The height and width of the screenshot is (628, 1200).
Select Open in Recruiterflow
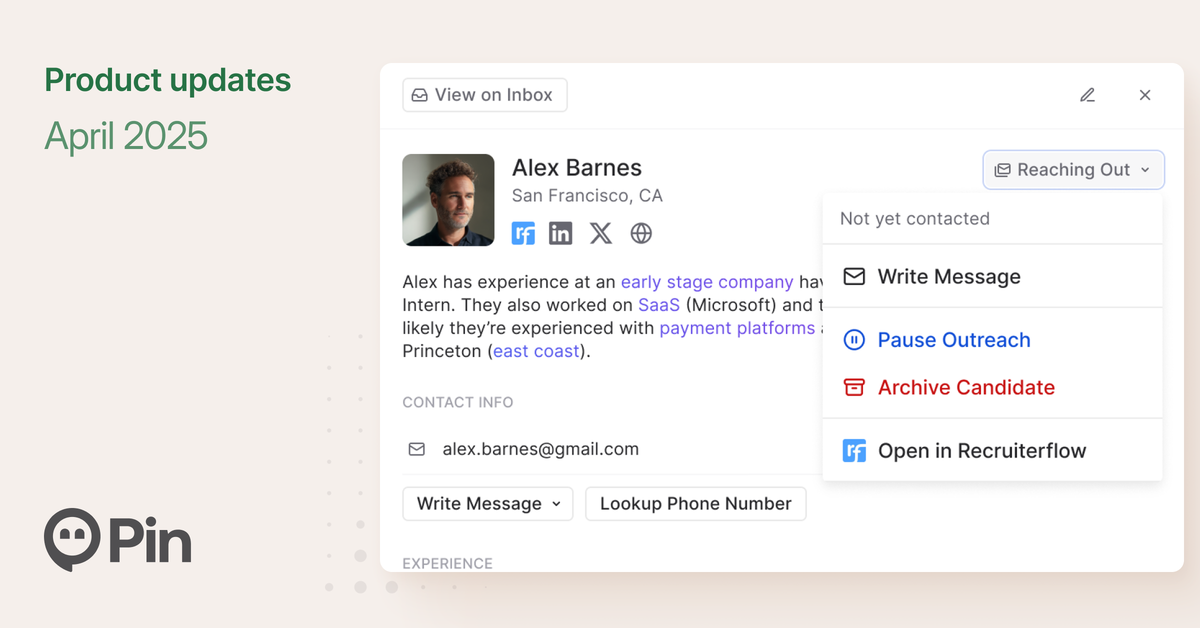pyautogui.click(x=982, y=451)
